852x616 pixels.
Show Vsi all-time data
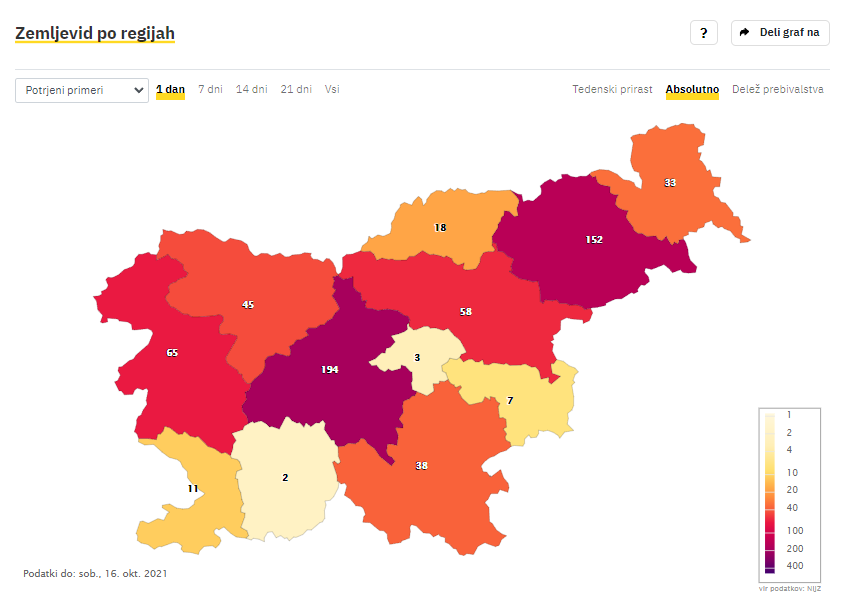(332, 90)
